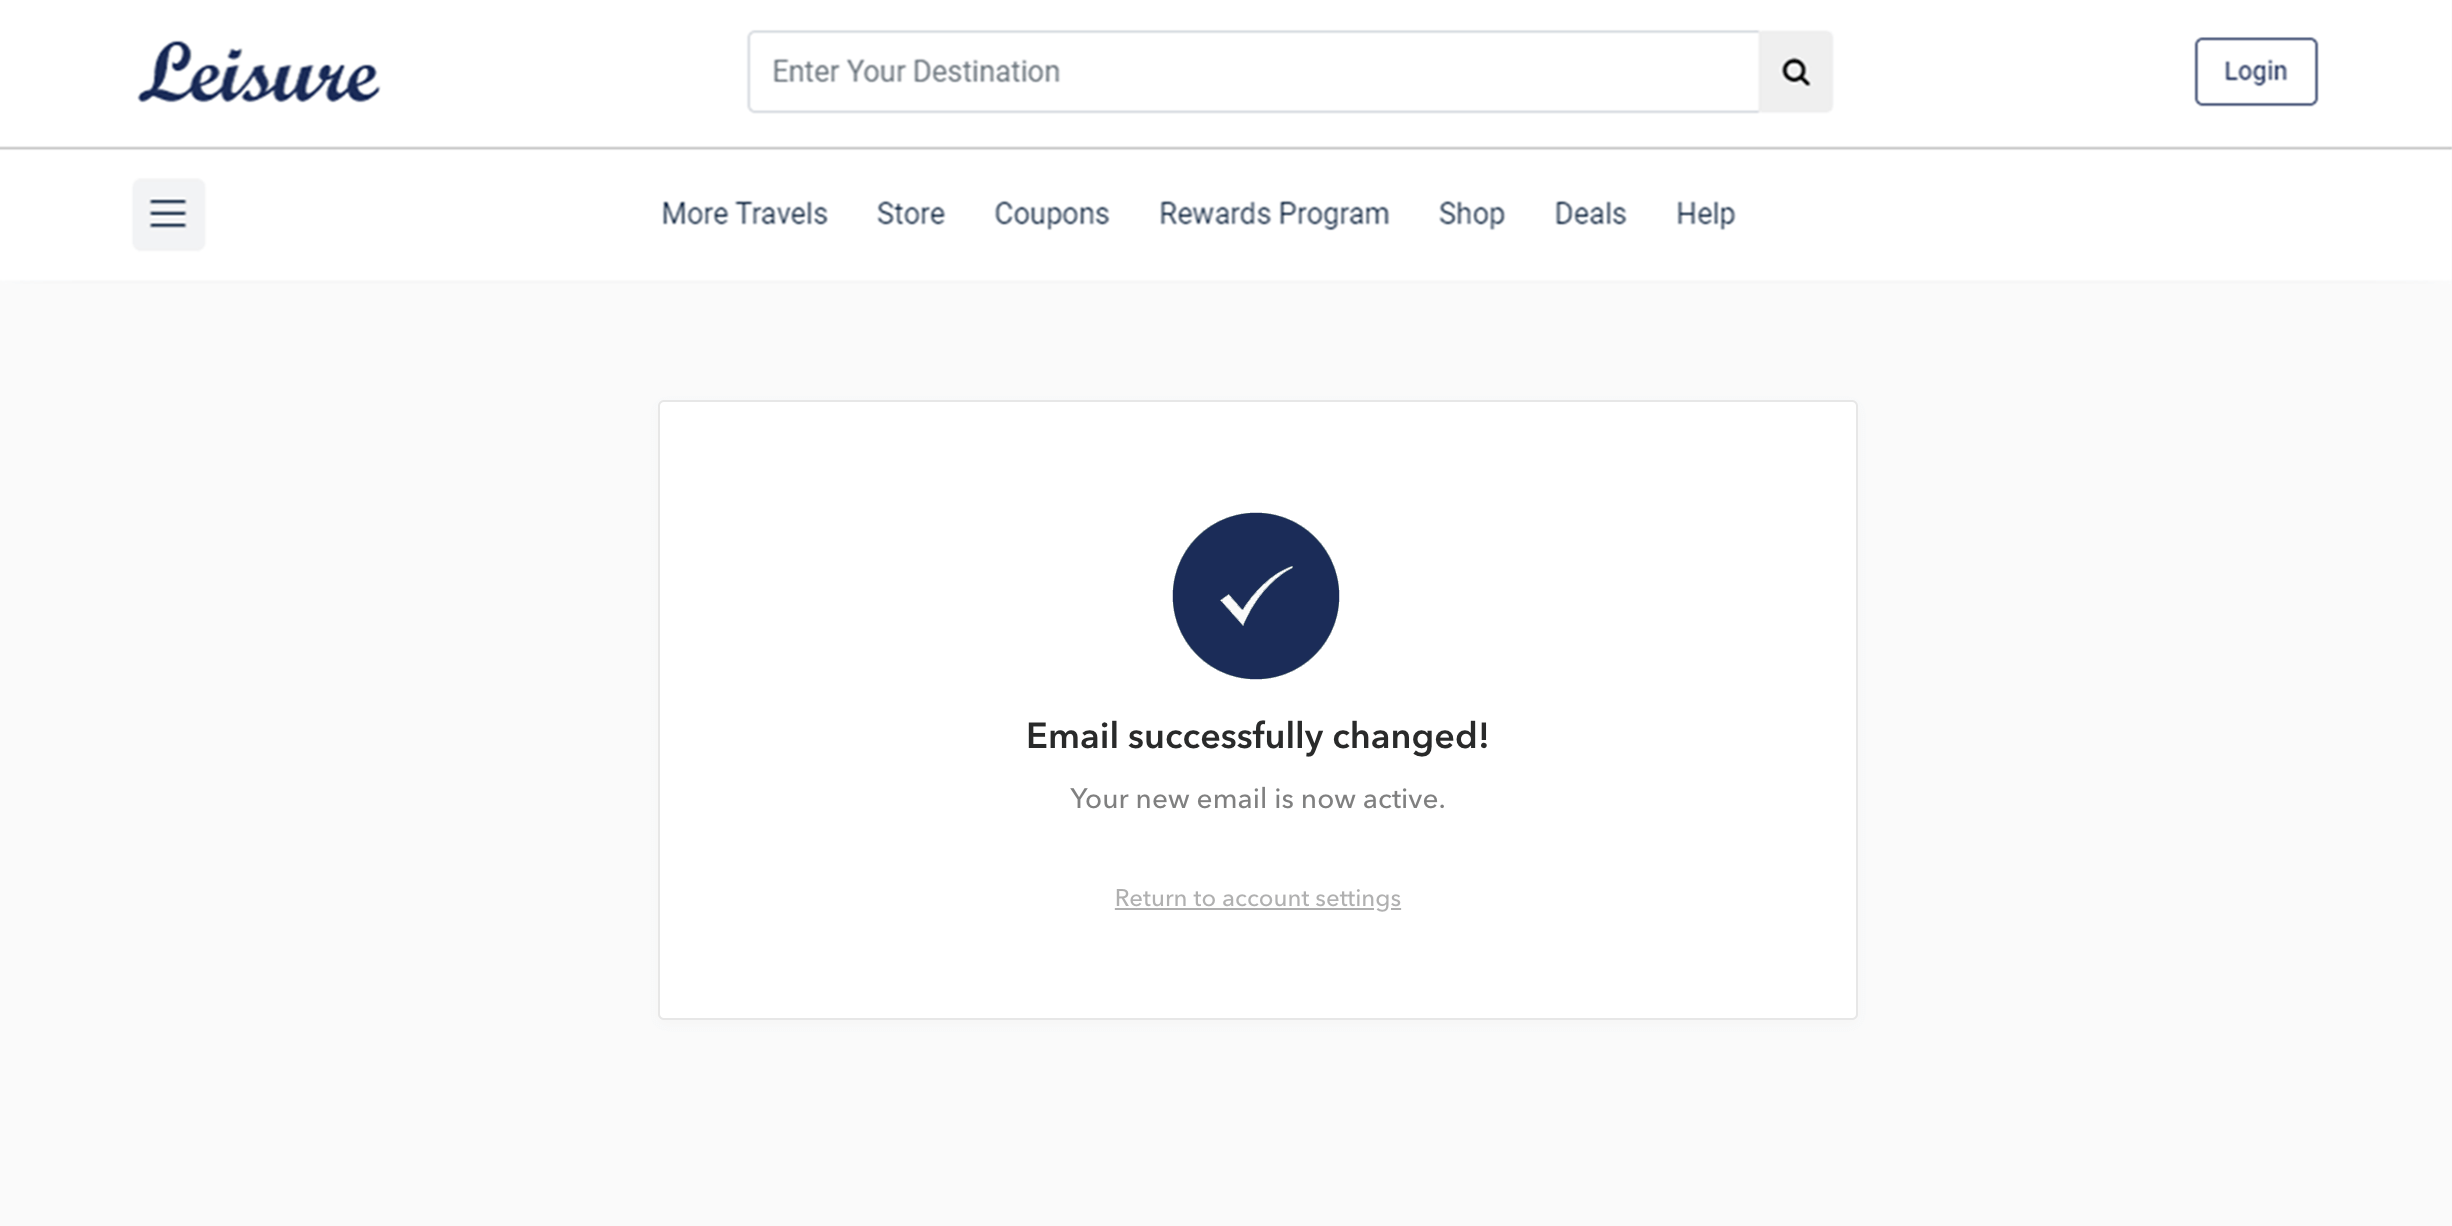2452x1226 pixels.
Task: Open the Help menu item
Action: (1705, 214)
